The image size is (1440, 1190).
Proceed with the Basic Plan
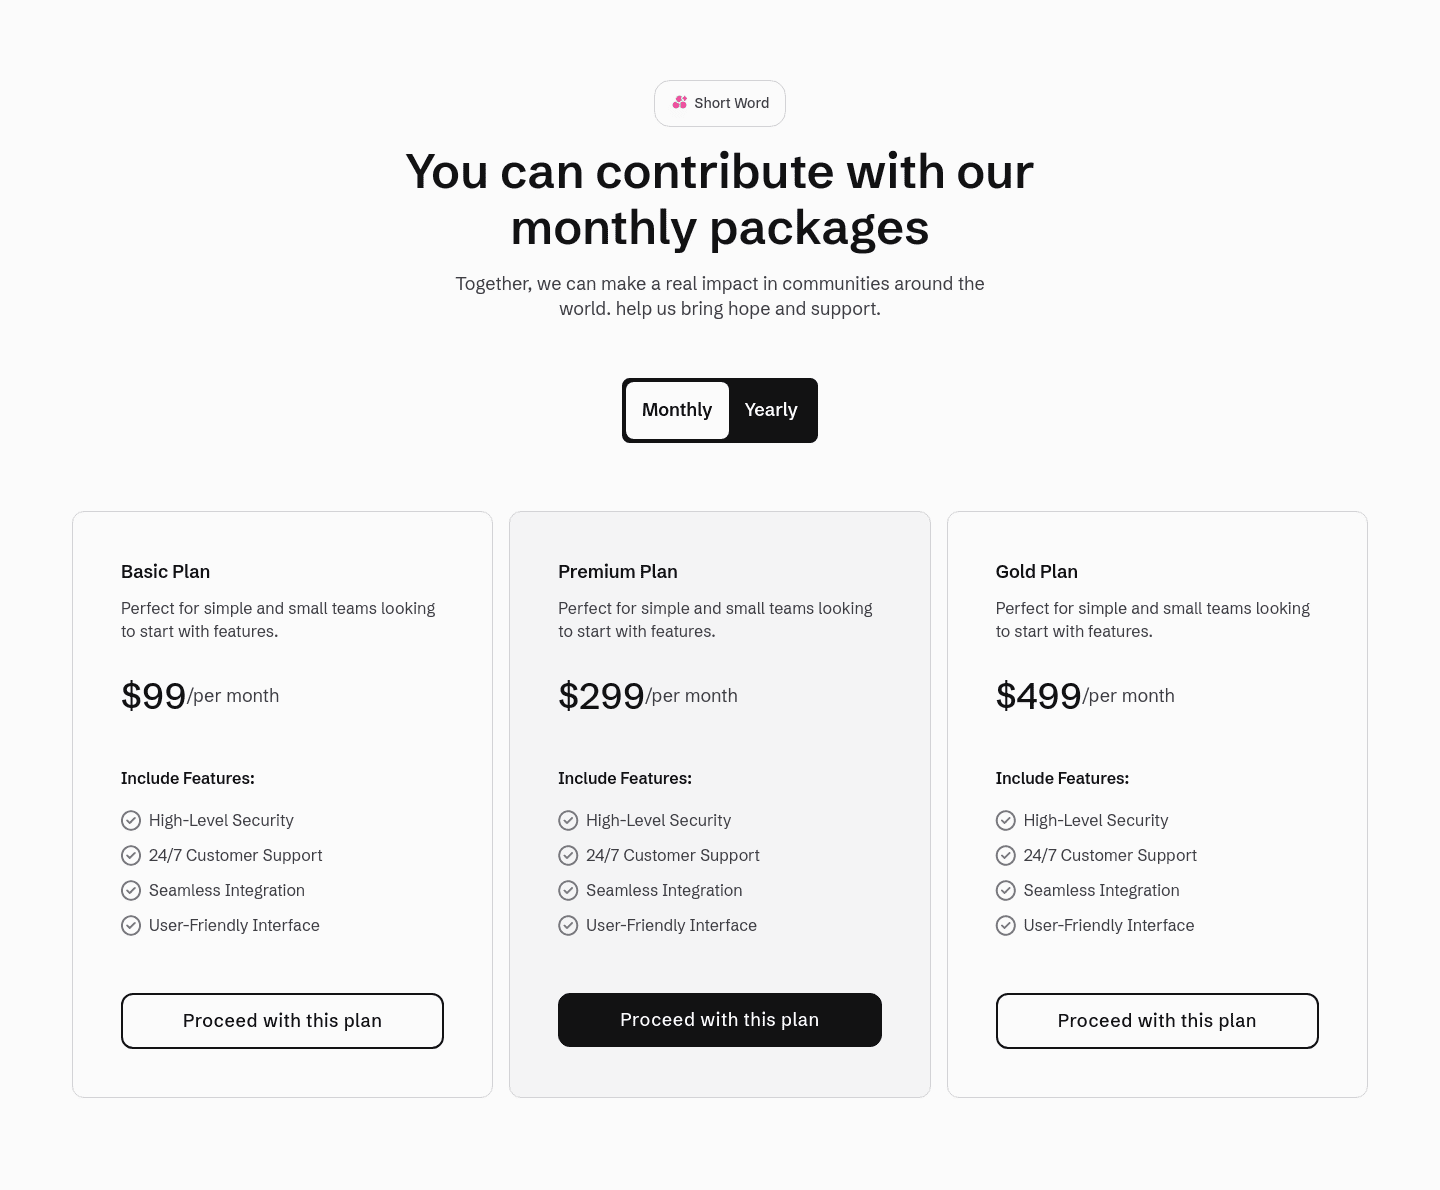pos(282,1021)
